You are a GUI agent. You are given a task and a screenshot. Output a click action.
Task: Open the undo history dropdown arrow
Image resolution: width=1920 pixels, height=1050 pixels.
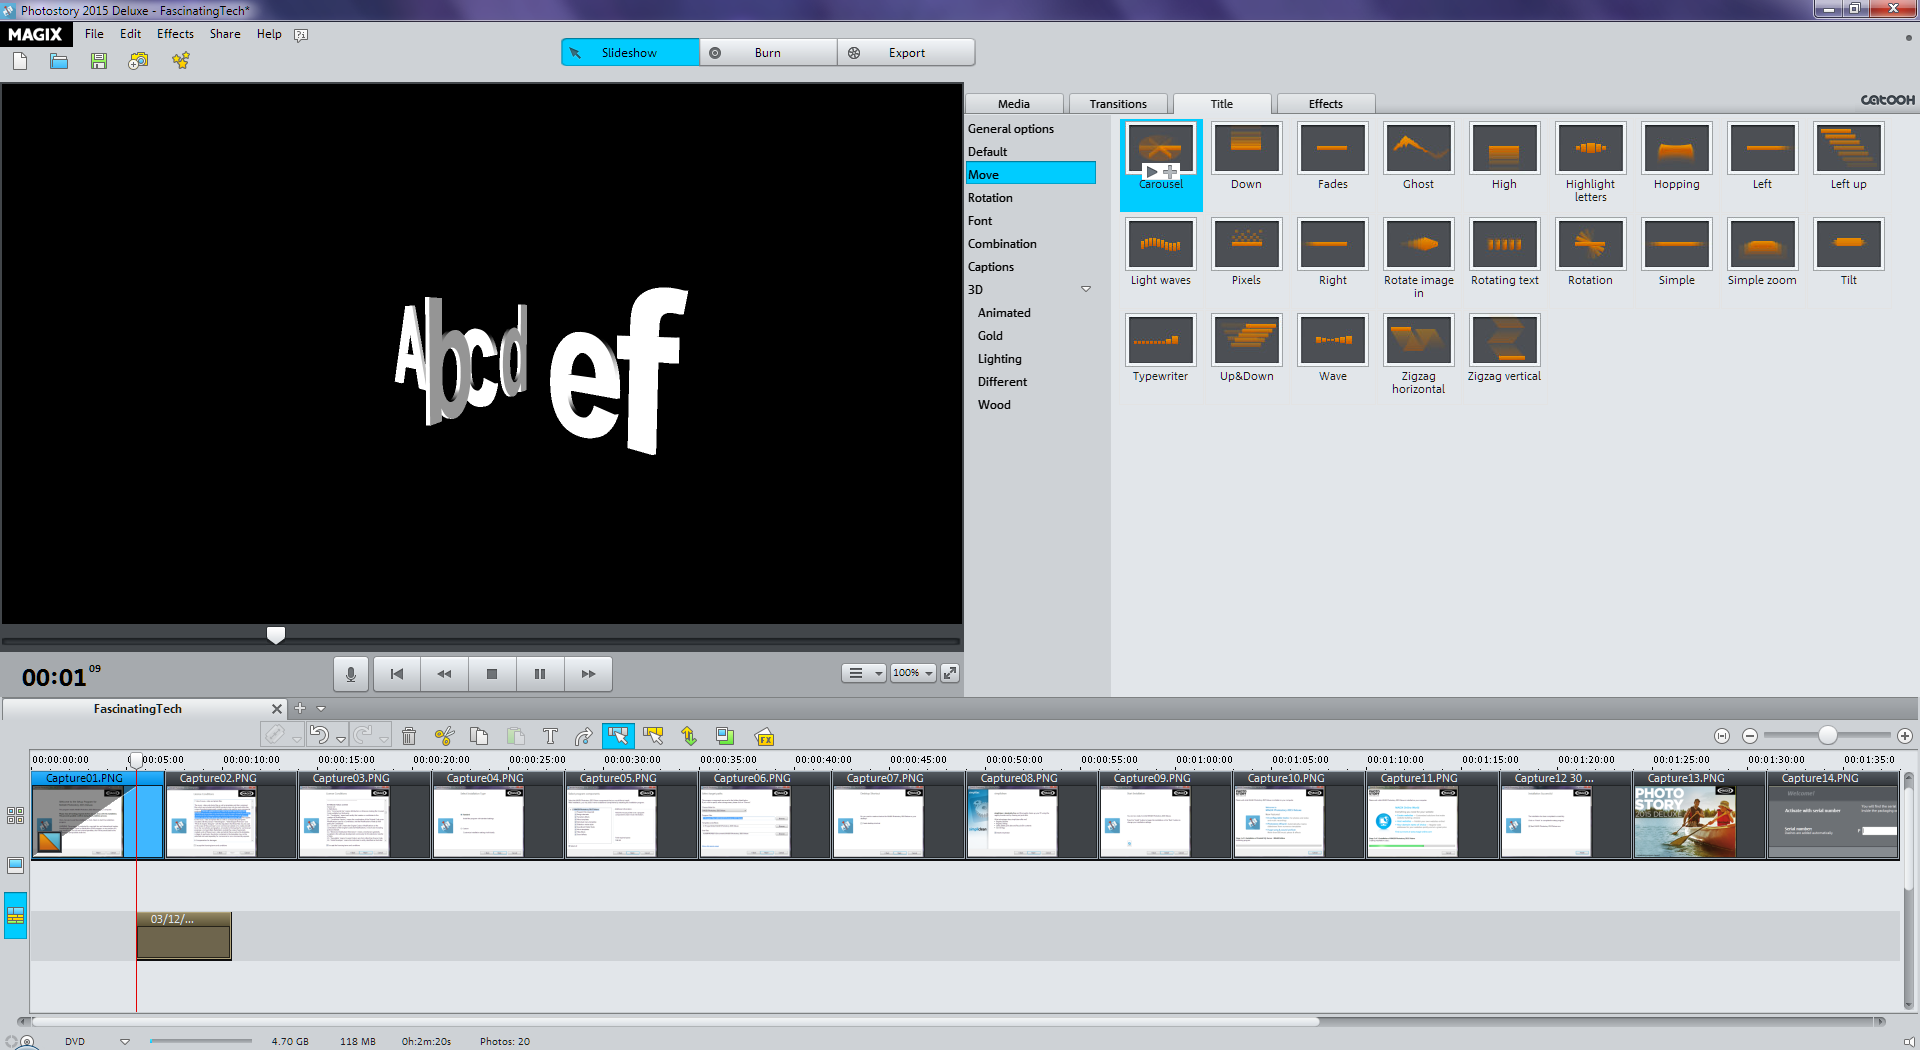click(341, 739)
